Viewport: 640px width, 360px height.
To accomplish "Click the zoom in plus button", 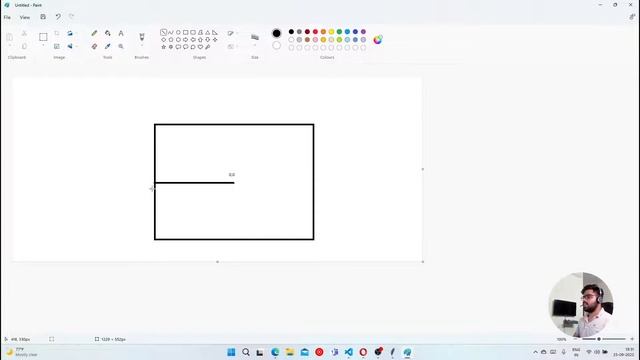I will point(632,339).
